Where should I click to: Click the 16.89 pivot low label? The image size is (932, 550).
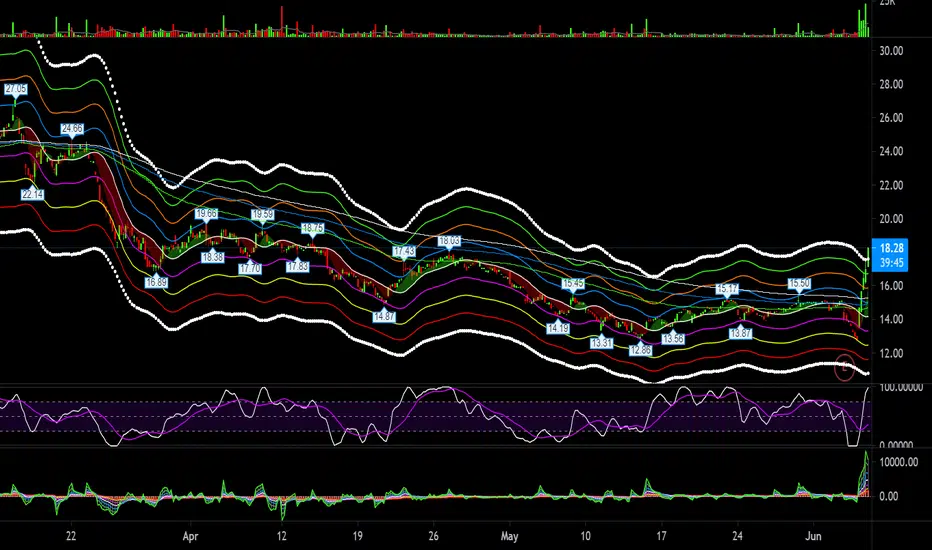coord(156,282)
